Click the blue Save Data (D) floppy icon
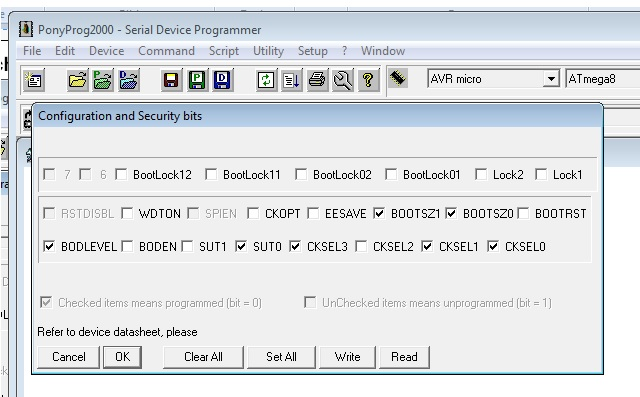Viewport: 640px width, 397px height. click(222, 80)
